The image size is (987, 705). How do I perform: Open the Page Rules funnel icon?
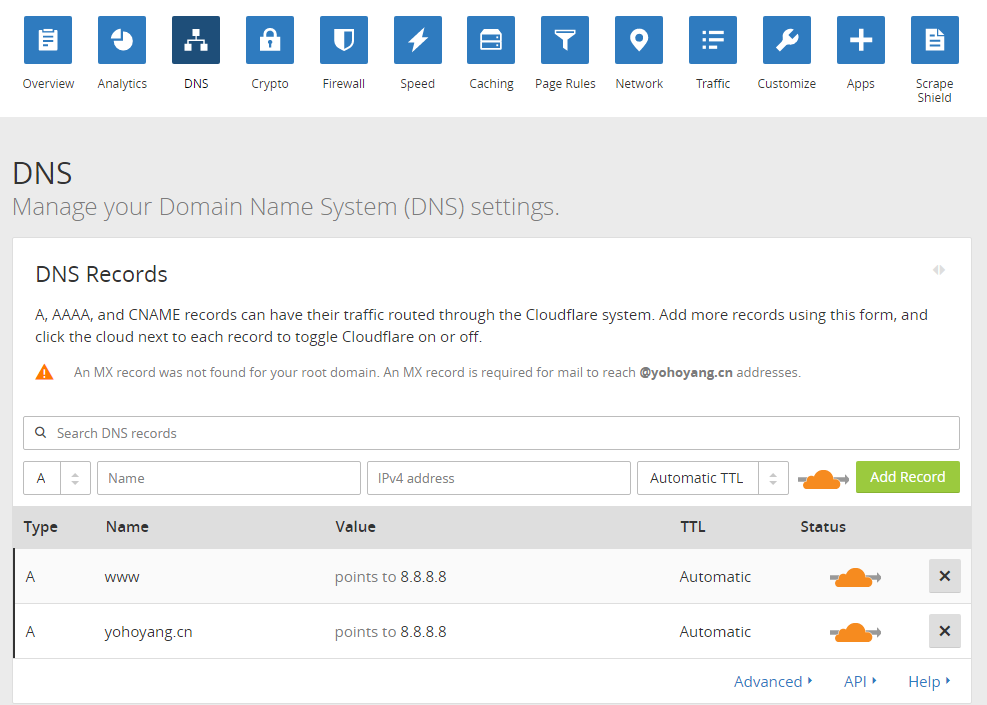[x=565, y=40]
